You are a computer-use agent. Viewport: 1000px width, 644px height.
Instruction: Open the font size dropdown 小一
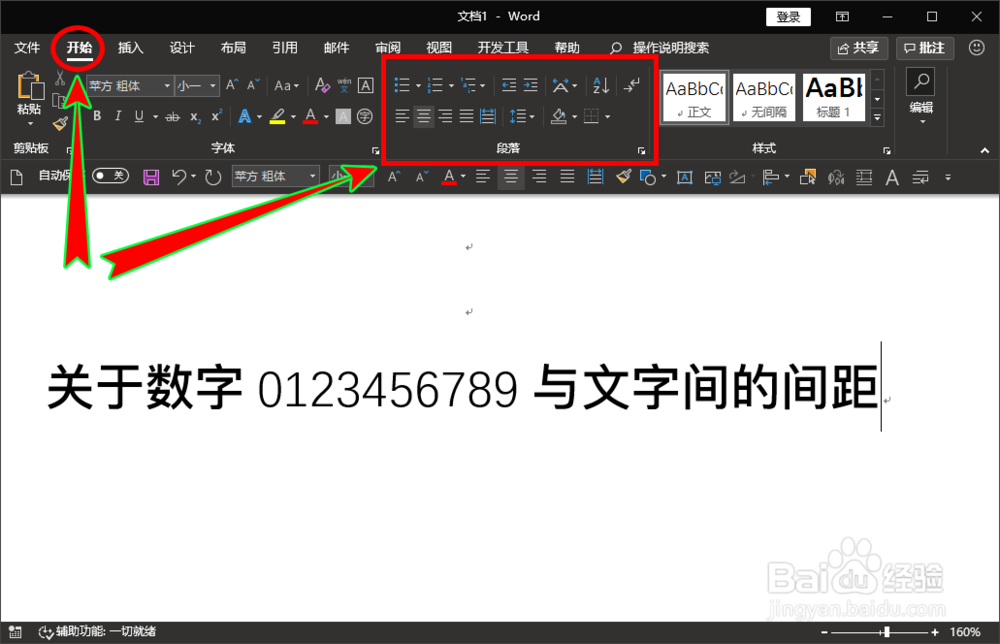(x=195, y=86)
